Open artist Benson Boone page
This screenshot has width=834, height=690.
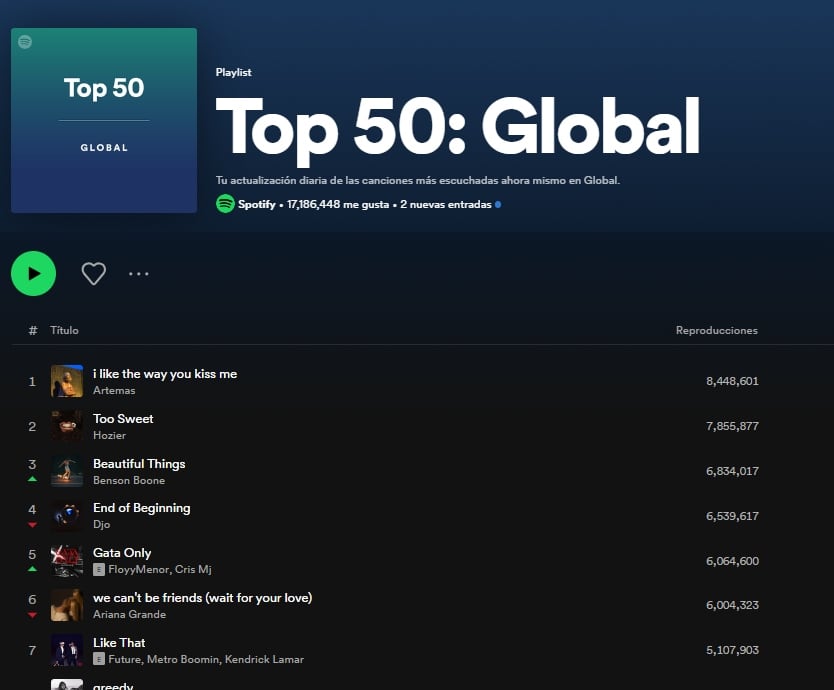[129, 480]
